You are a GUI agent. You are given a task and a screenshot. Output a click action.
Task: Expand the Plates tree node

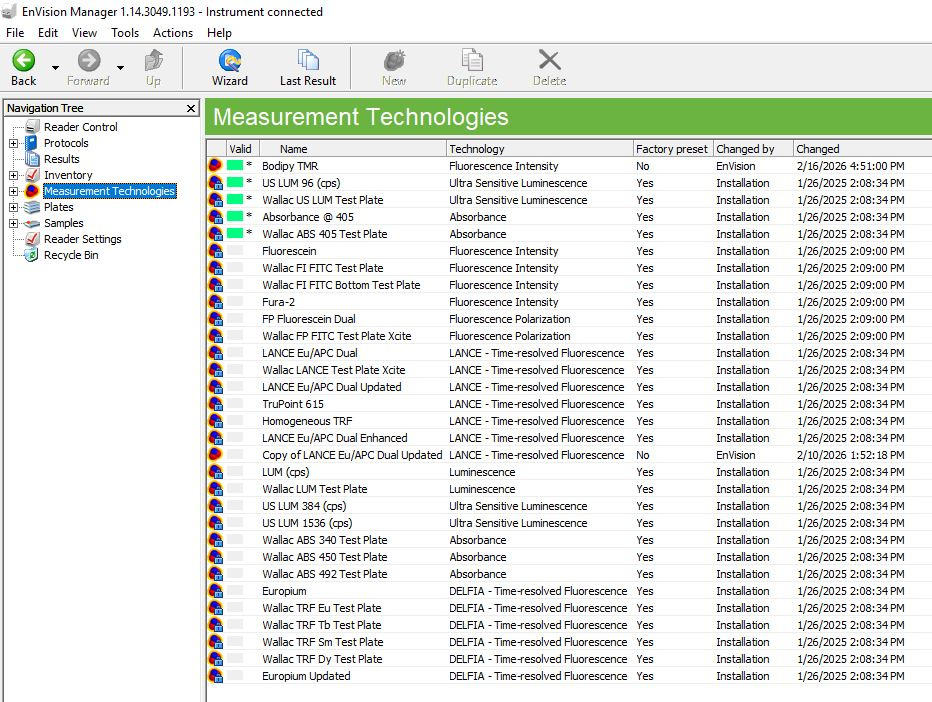click(x=13, y=207)
